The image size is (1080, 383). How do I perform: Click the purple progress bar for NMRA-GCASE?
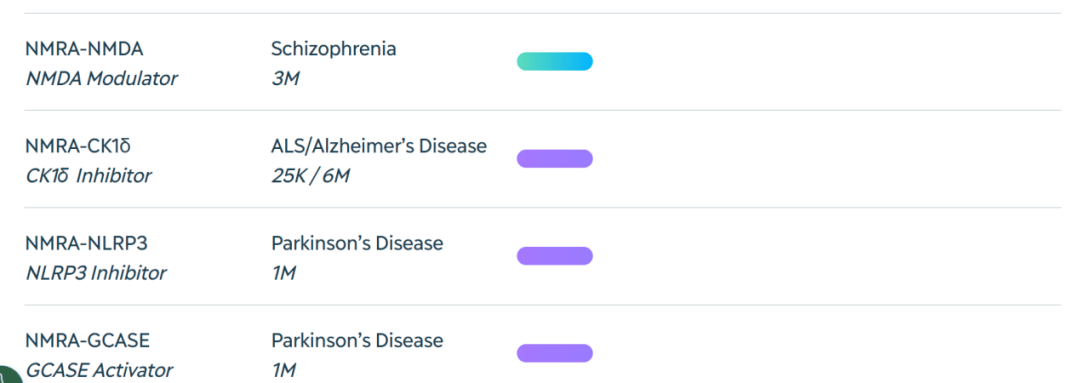[554, 353]
